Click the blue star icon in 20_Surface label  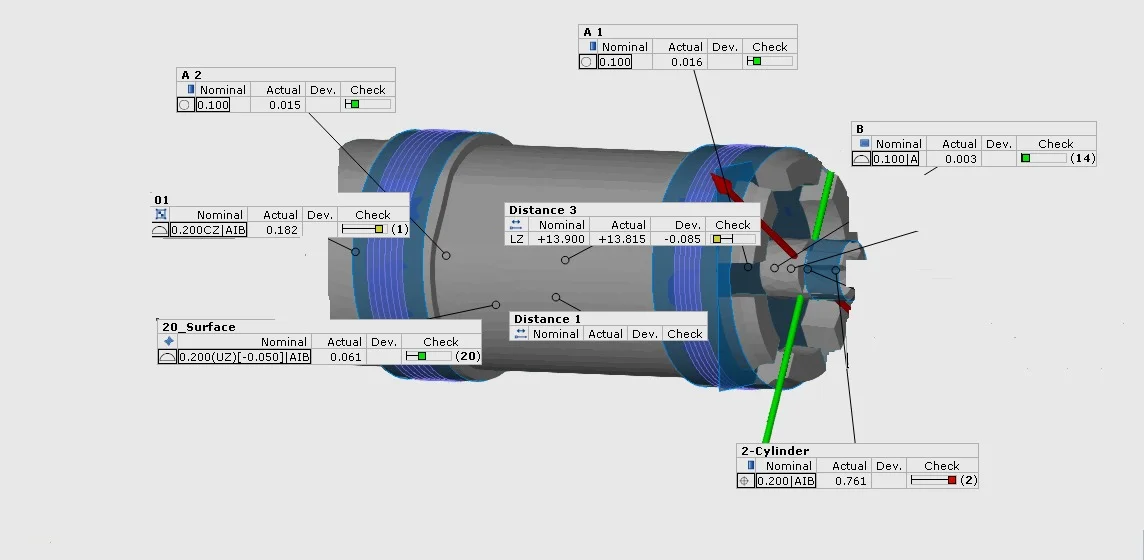(x=168, y=342)
